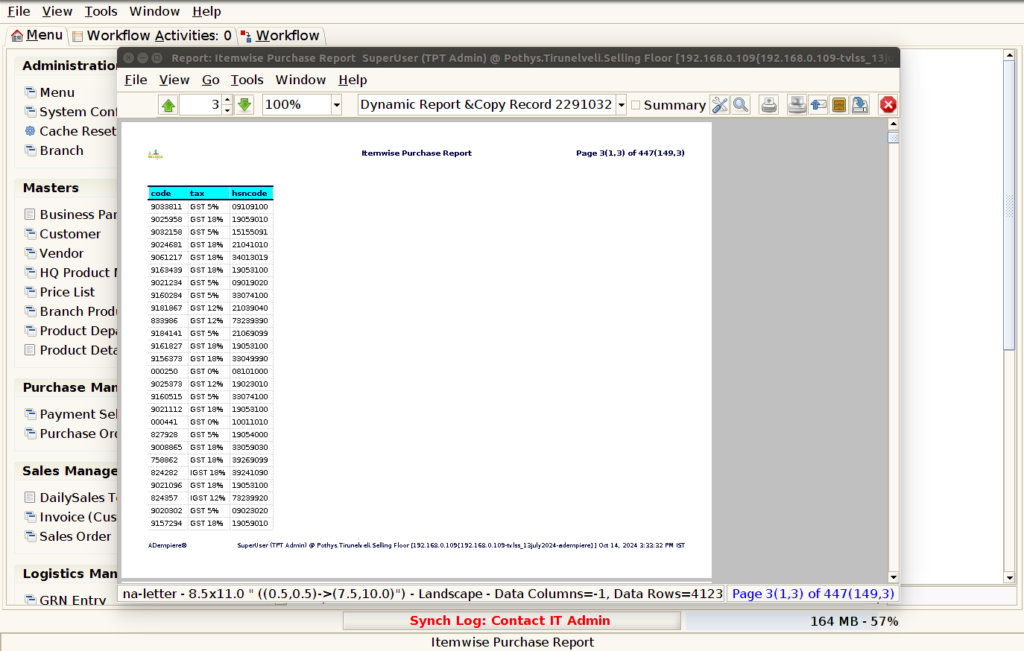This screenshot has height=651, width=1024.
Task: Click the blue arrow send icon
Action: pos(818,105)
